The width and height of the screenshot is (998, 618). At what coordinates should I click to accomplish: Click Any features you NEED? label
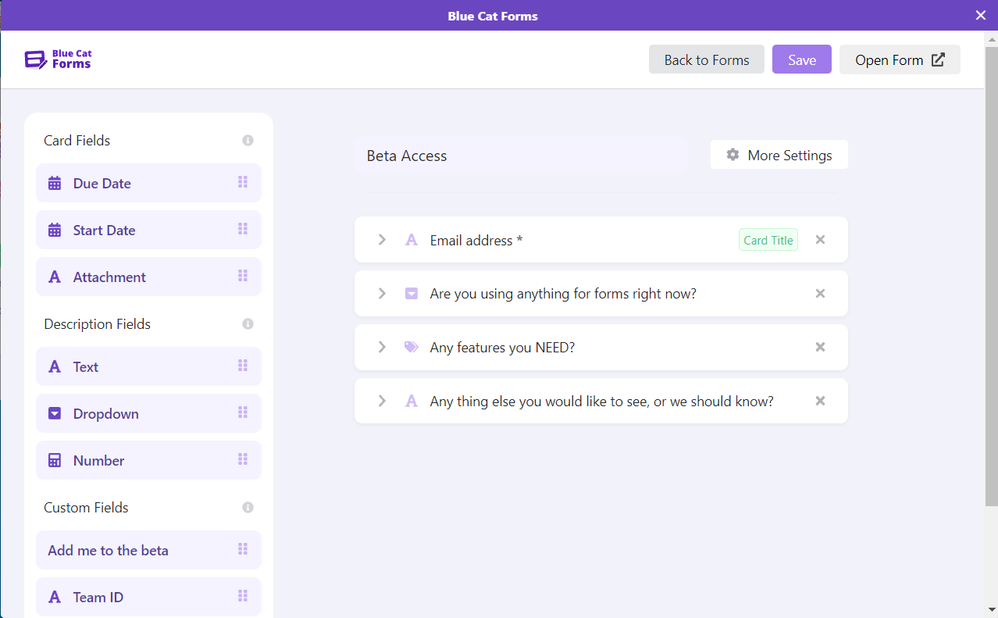tap(502, 348)
